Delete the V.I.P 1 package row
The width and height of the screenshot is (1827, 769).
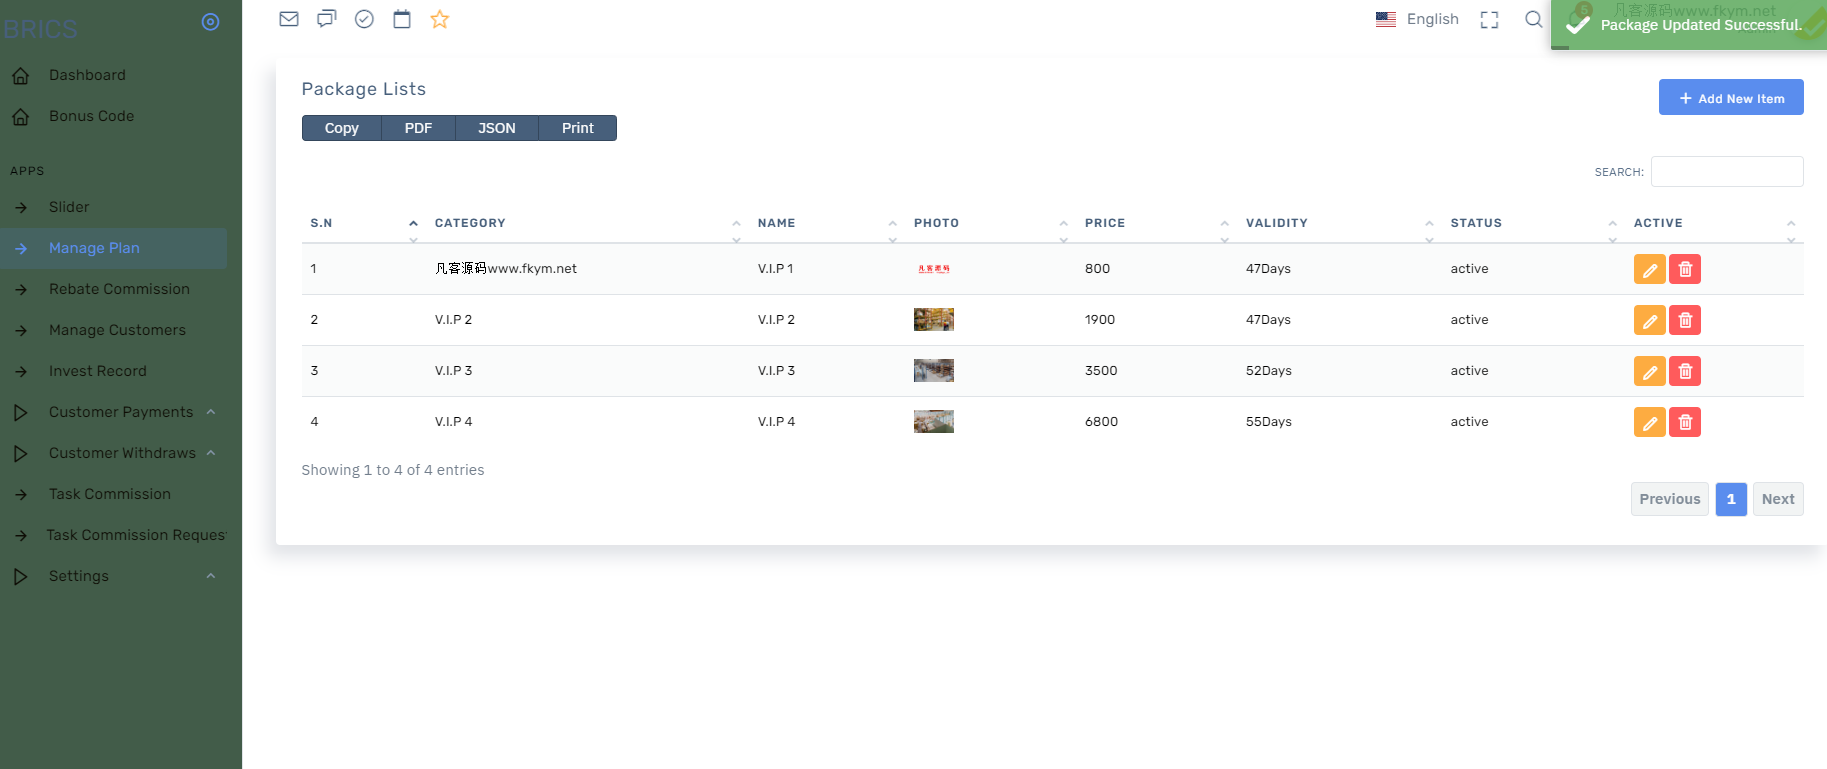point(1685,269)
